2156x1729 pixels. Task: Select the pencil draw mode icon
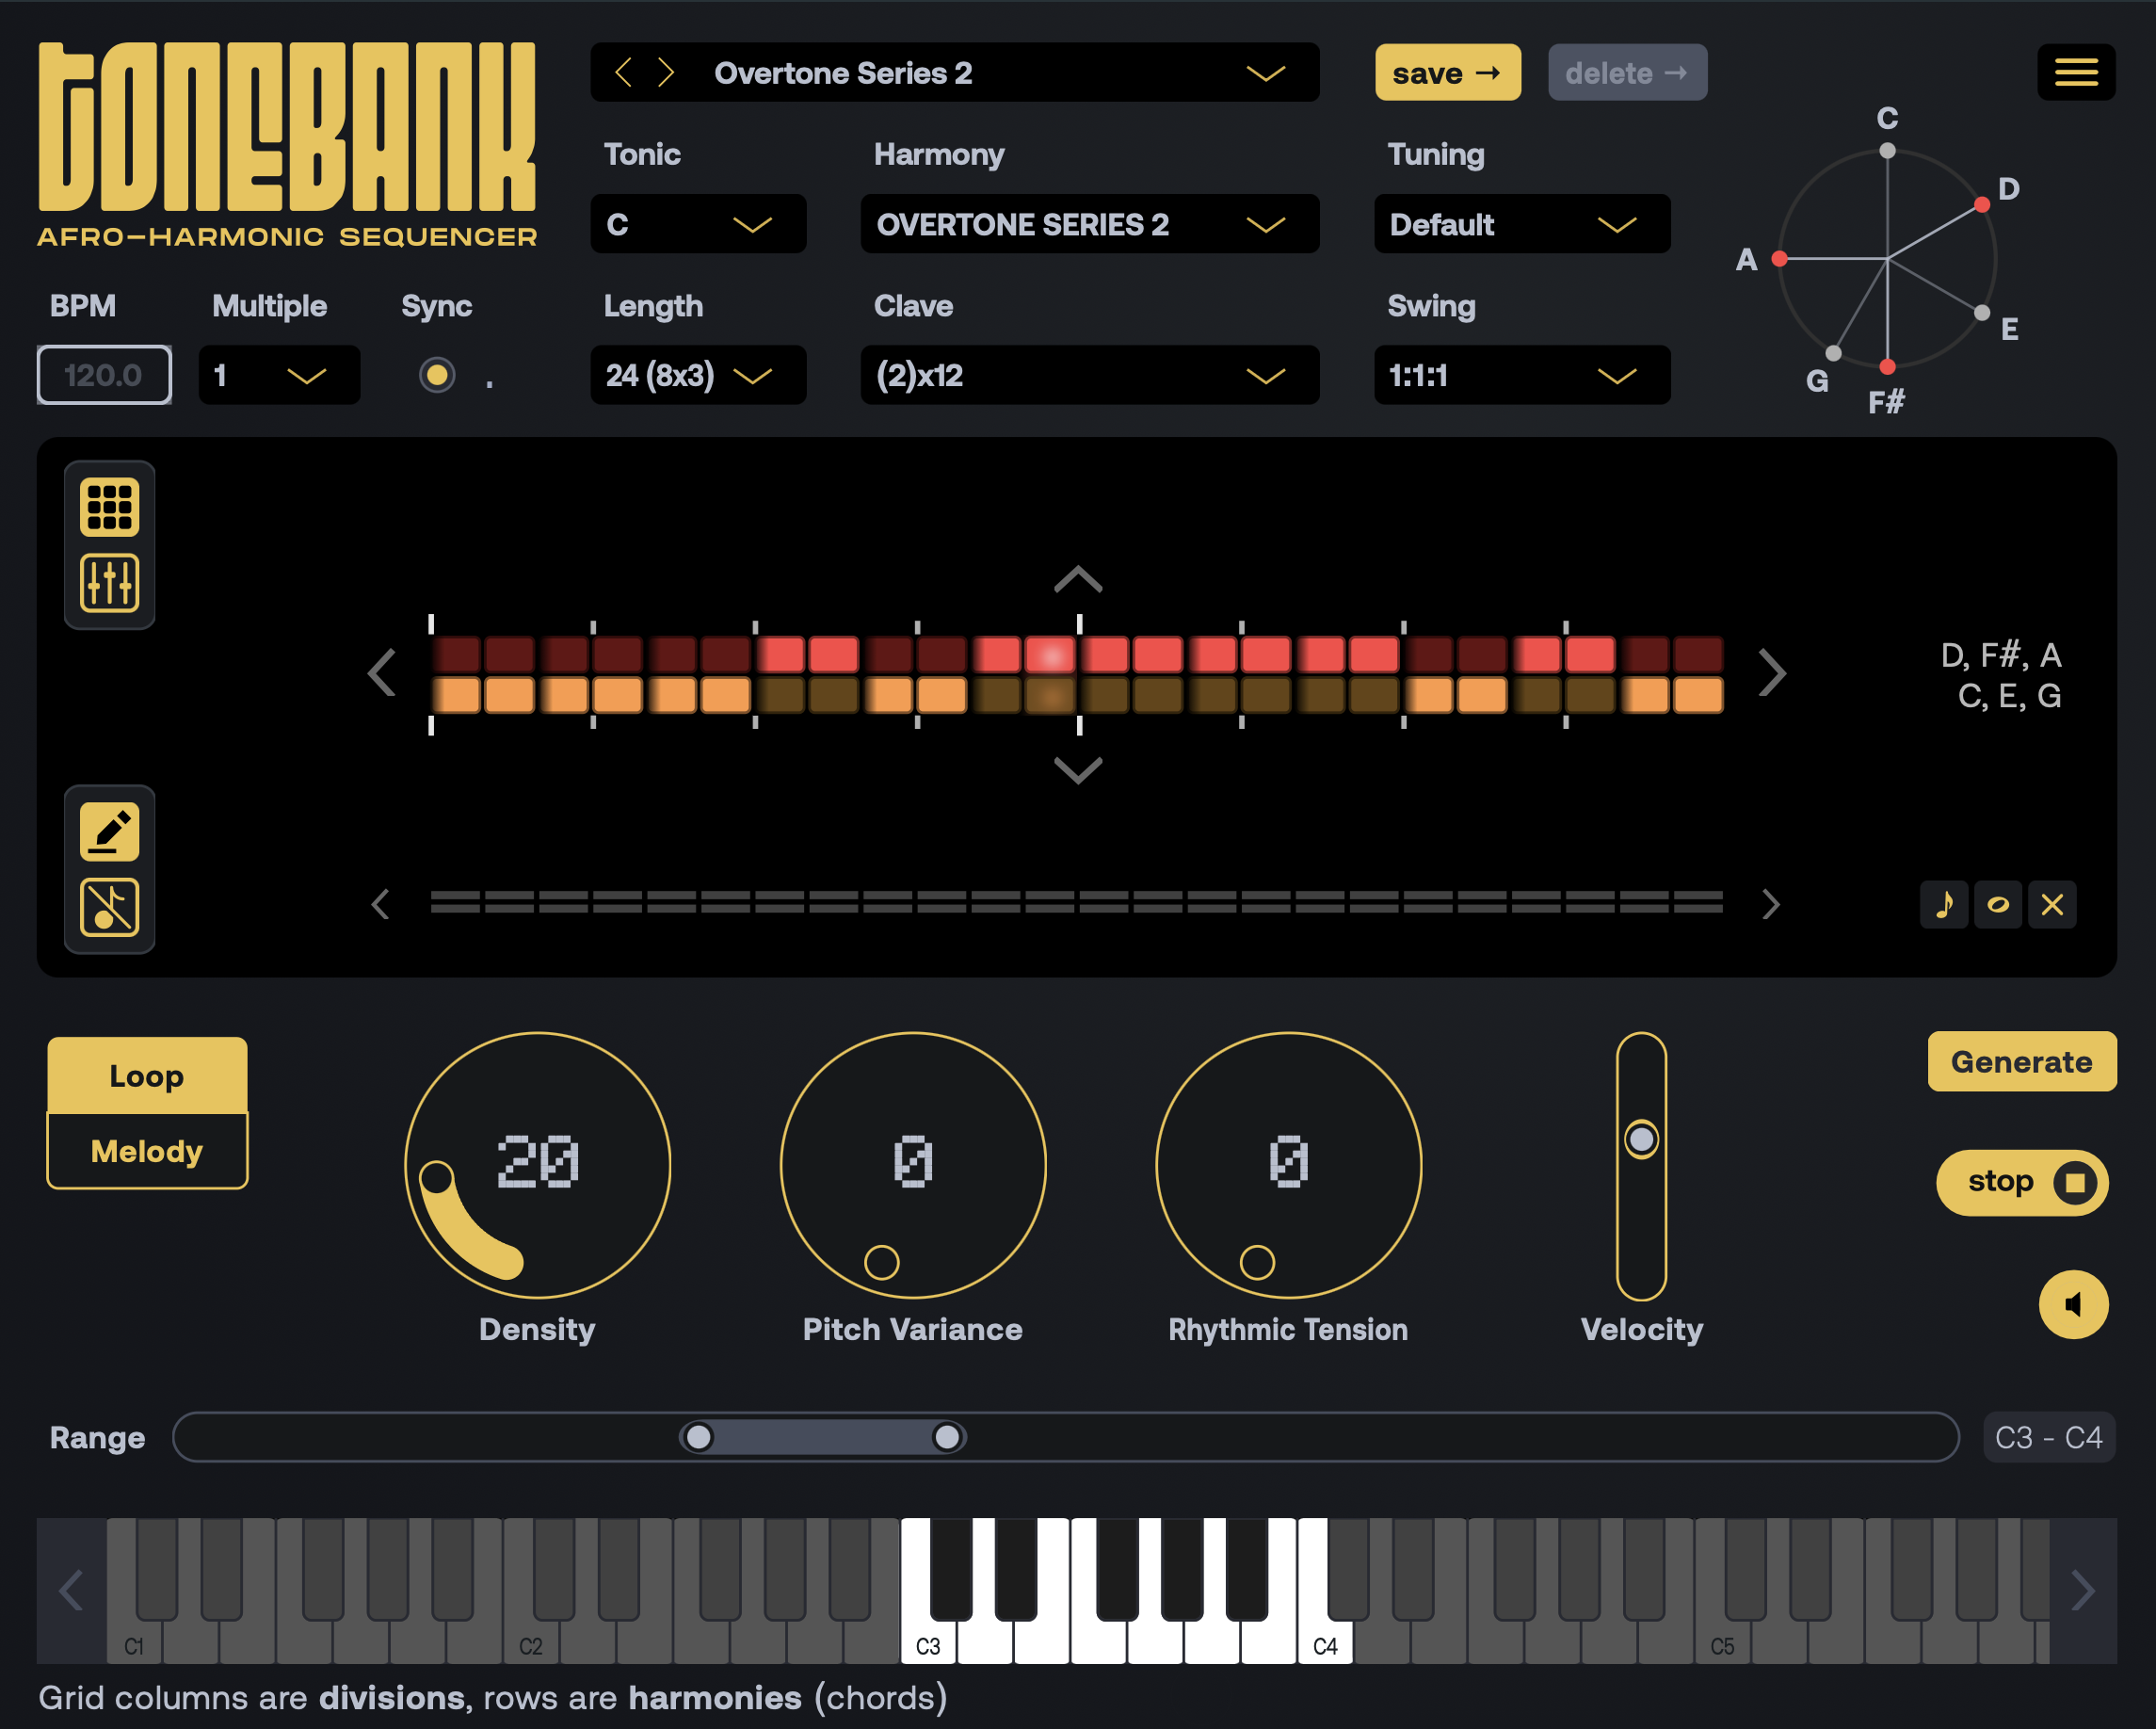tap(109, 830)
